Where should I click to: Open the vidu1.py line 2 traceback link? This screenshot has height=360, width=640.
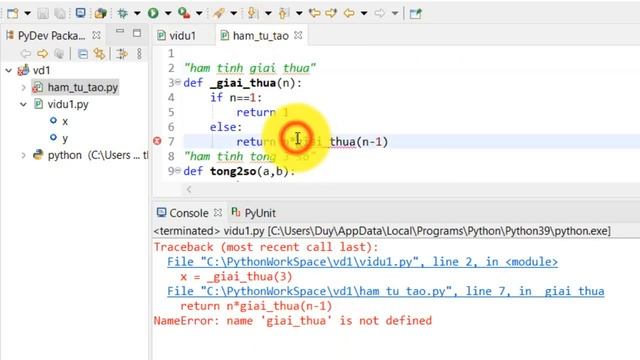(362, 262)
